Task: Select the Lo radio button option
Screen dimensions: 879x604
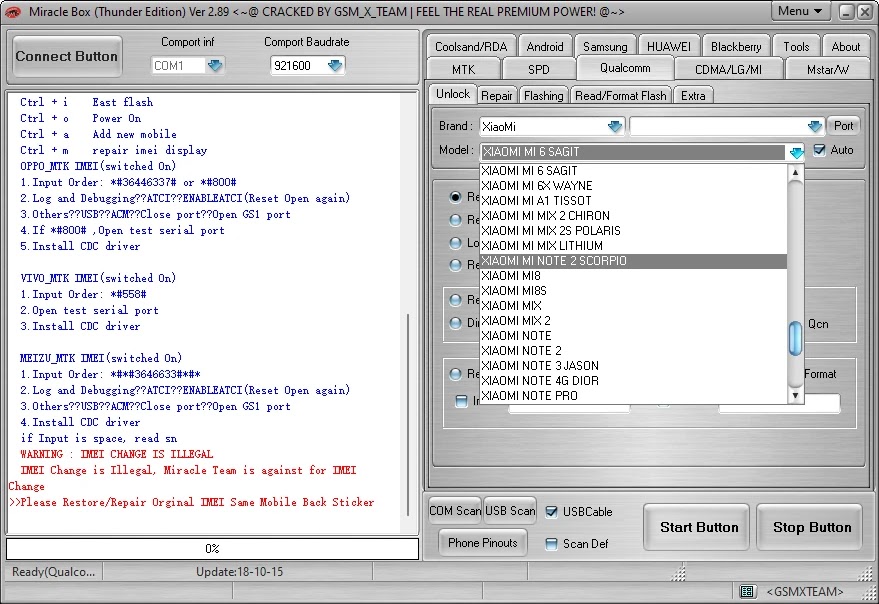Action: 455,242
